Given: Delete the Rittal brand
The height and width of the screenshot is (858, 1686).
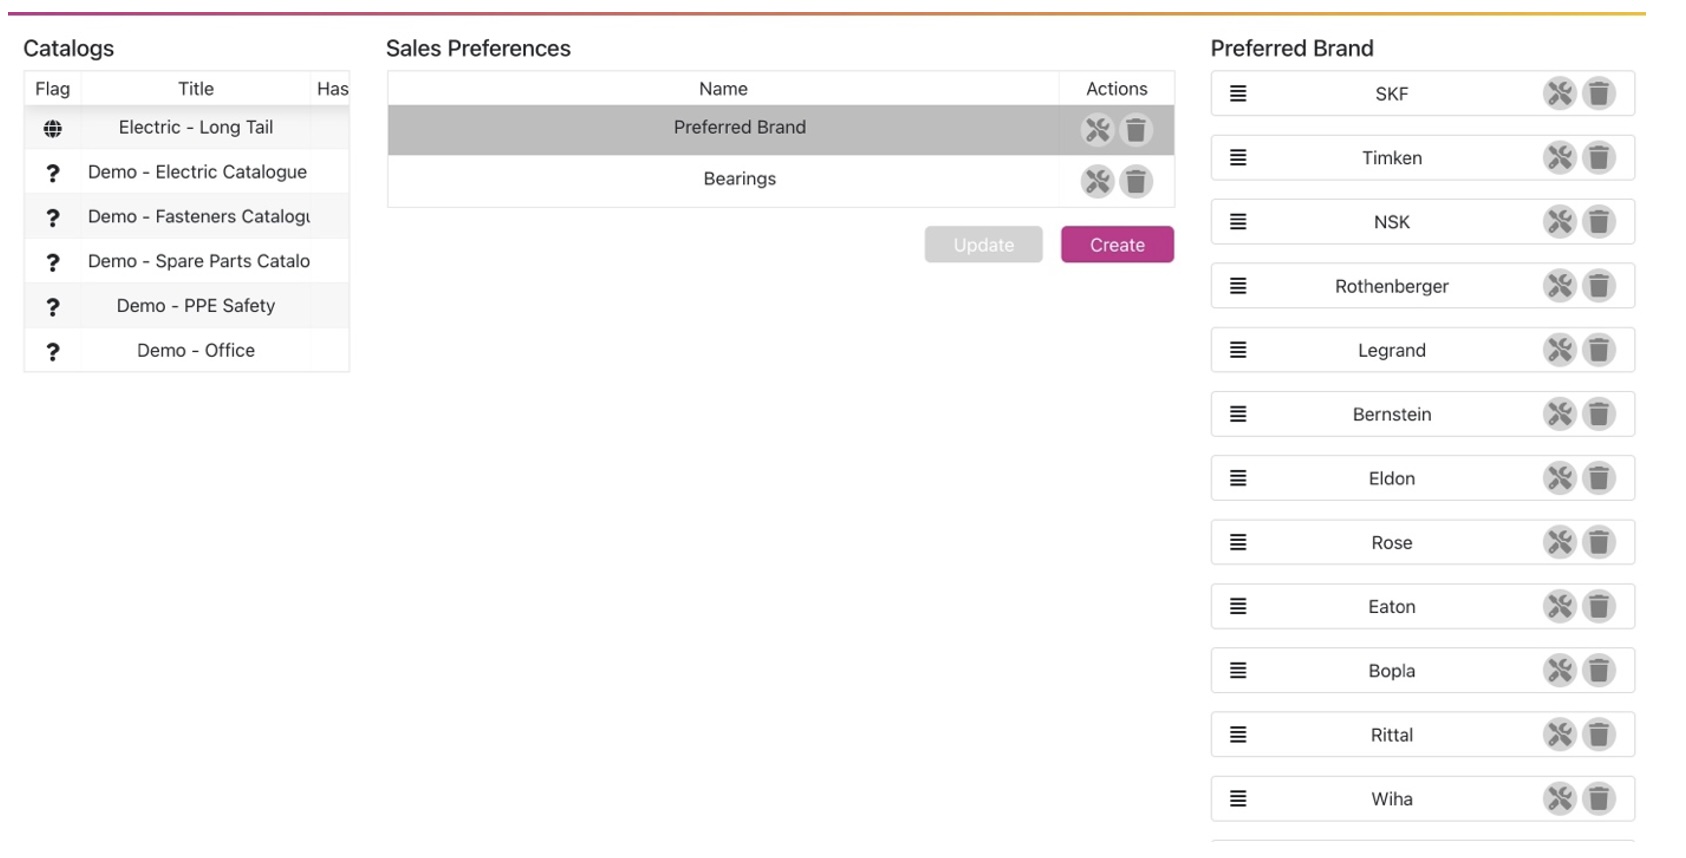Looking at the screenshot, I should pos(1599,734).
